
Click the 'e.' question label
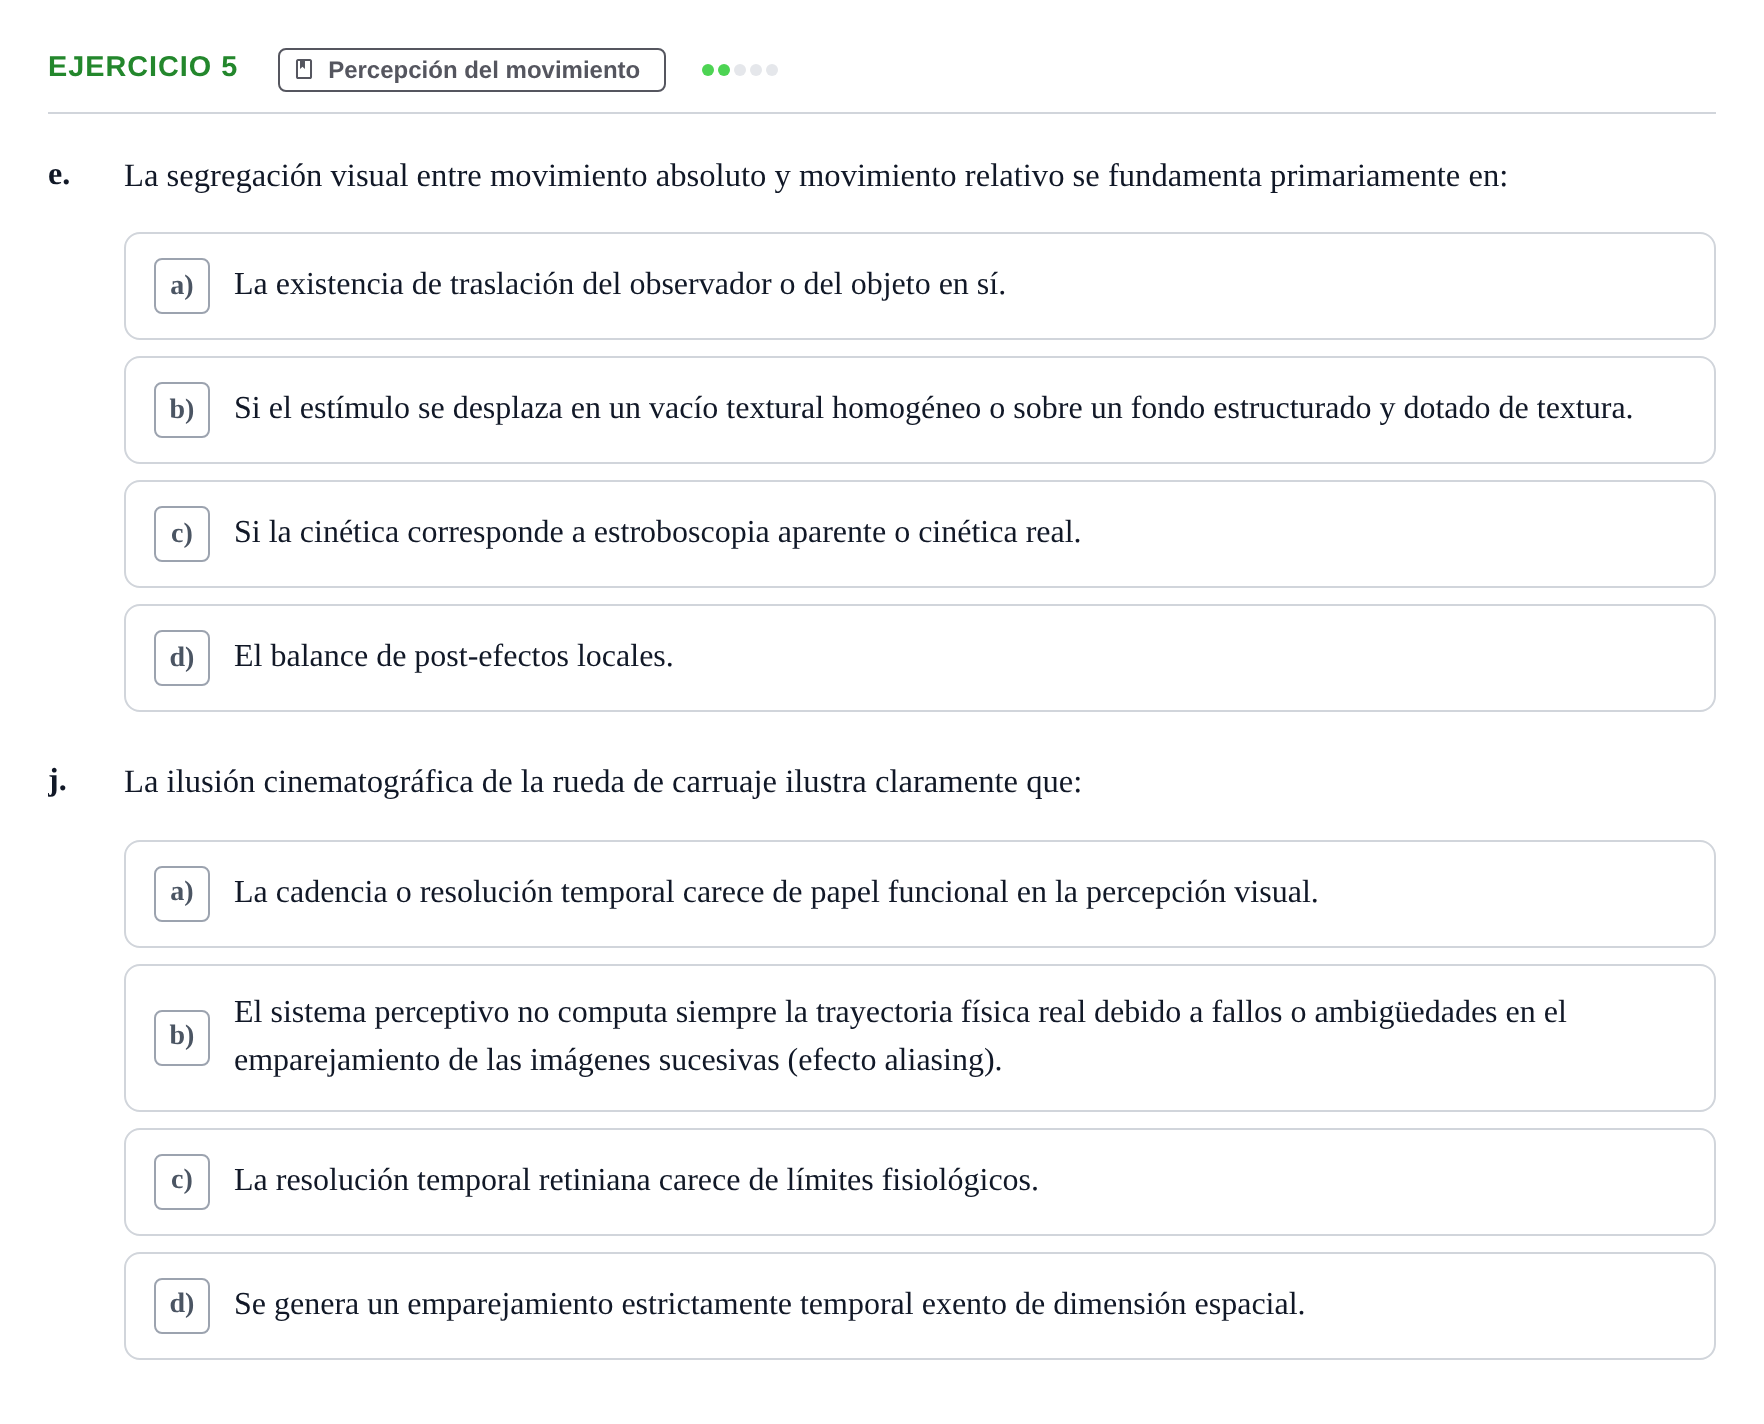coord(59,175)
